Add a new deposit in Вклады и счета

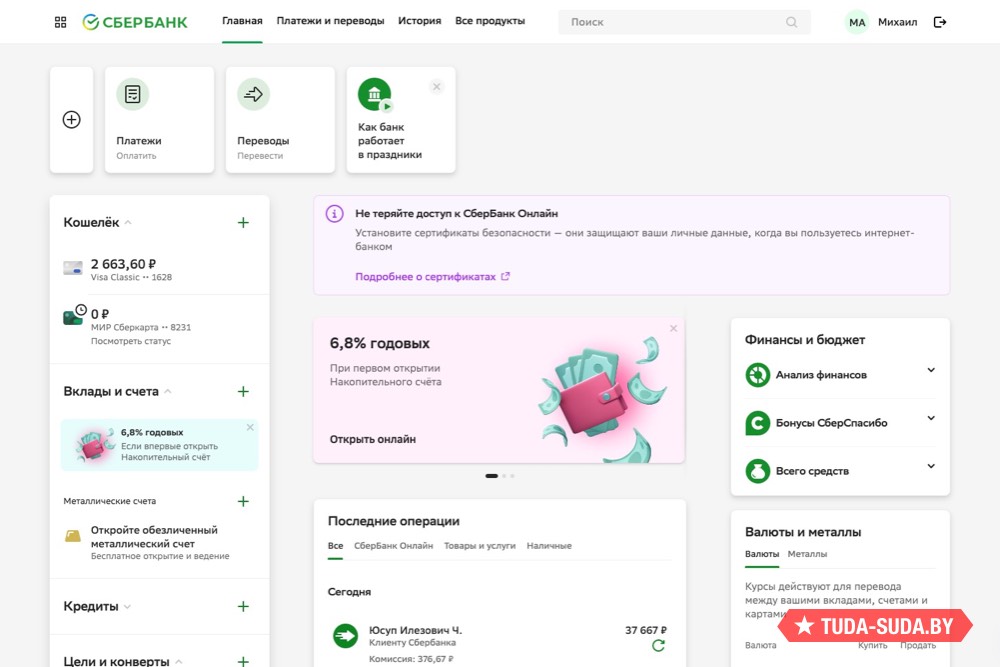(243, 392)
